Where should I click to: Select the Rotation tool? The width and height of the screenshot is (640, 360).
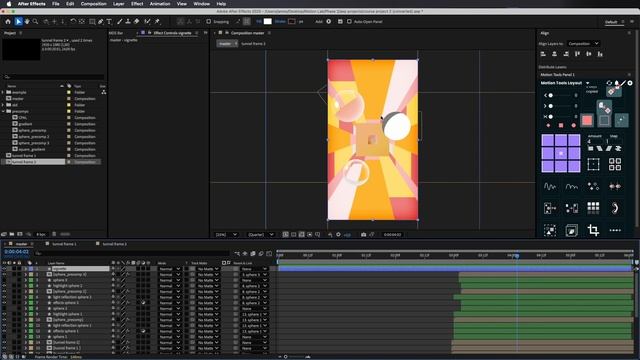point(73,22)
